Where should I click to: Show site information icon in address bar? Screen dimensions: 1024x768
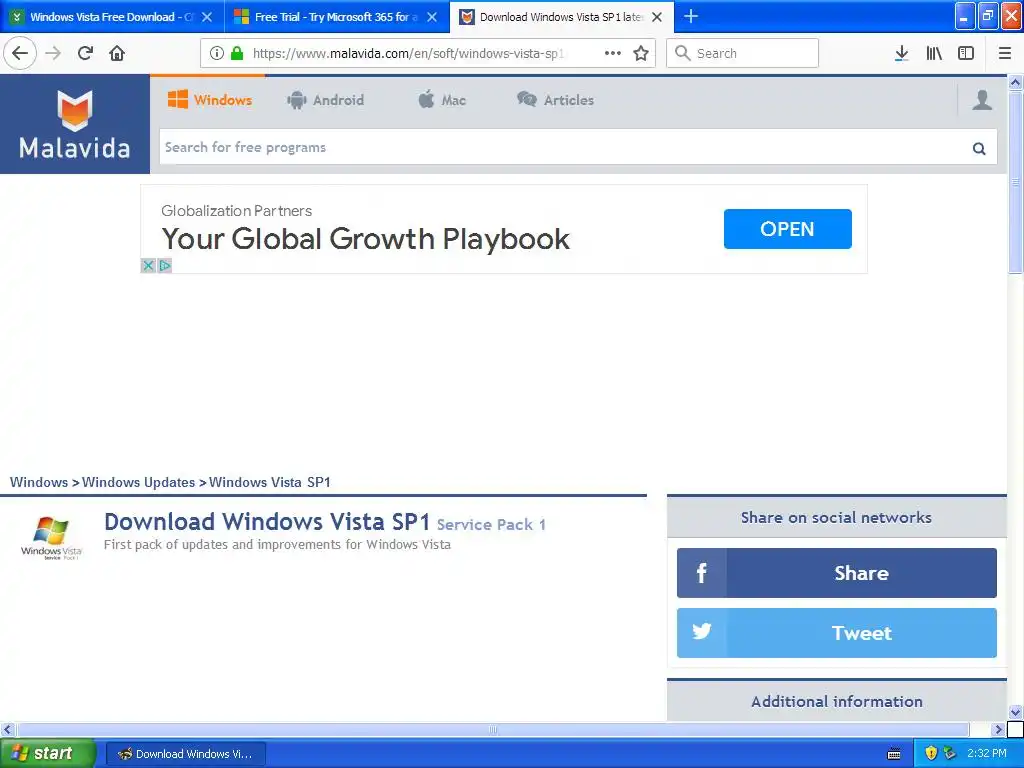tap(217, 53)
